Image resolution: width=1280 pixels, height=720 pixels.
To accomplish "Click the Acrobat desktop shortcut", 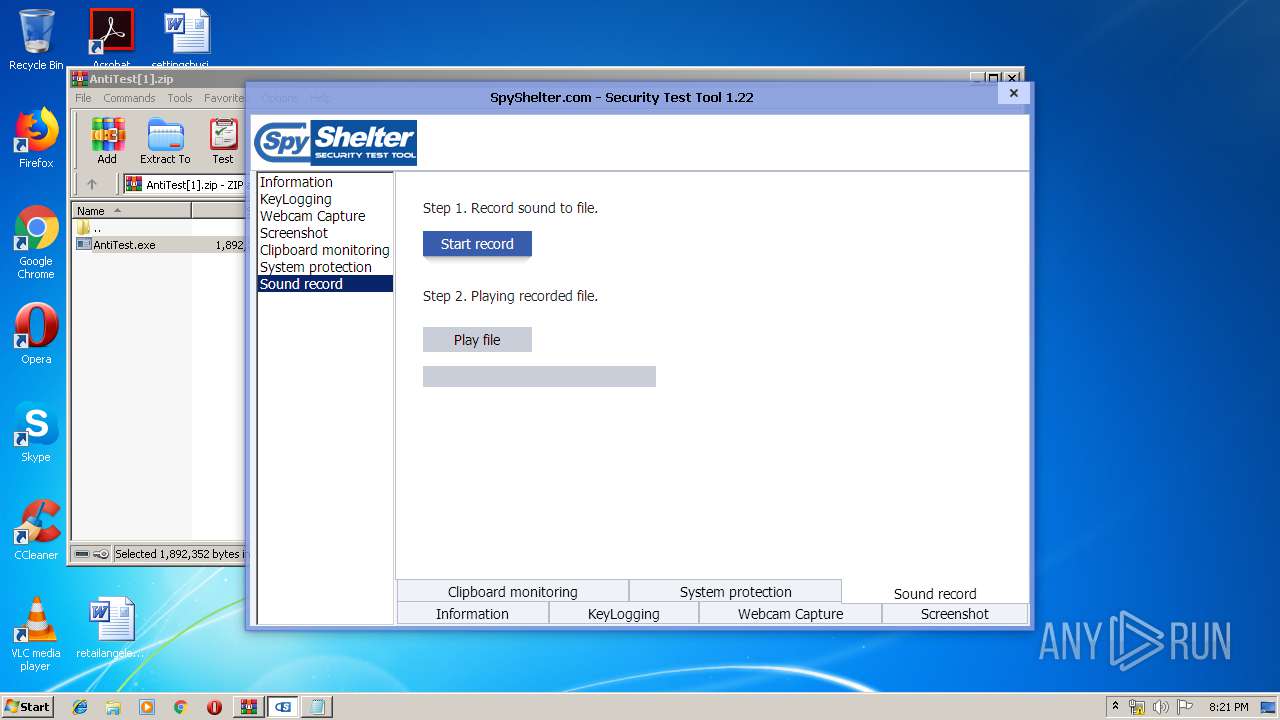I will [x=111, y=38].
